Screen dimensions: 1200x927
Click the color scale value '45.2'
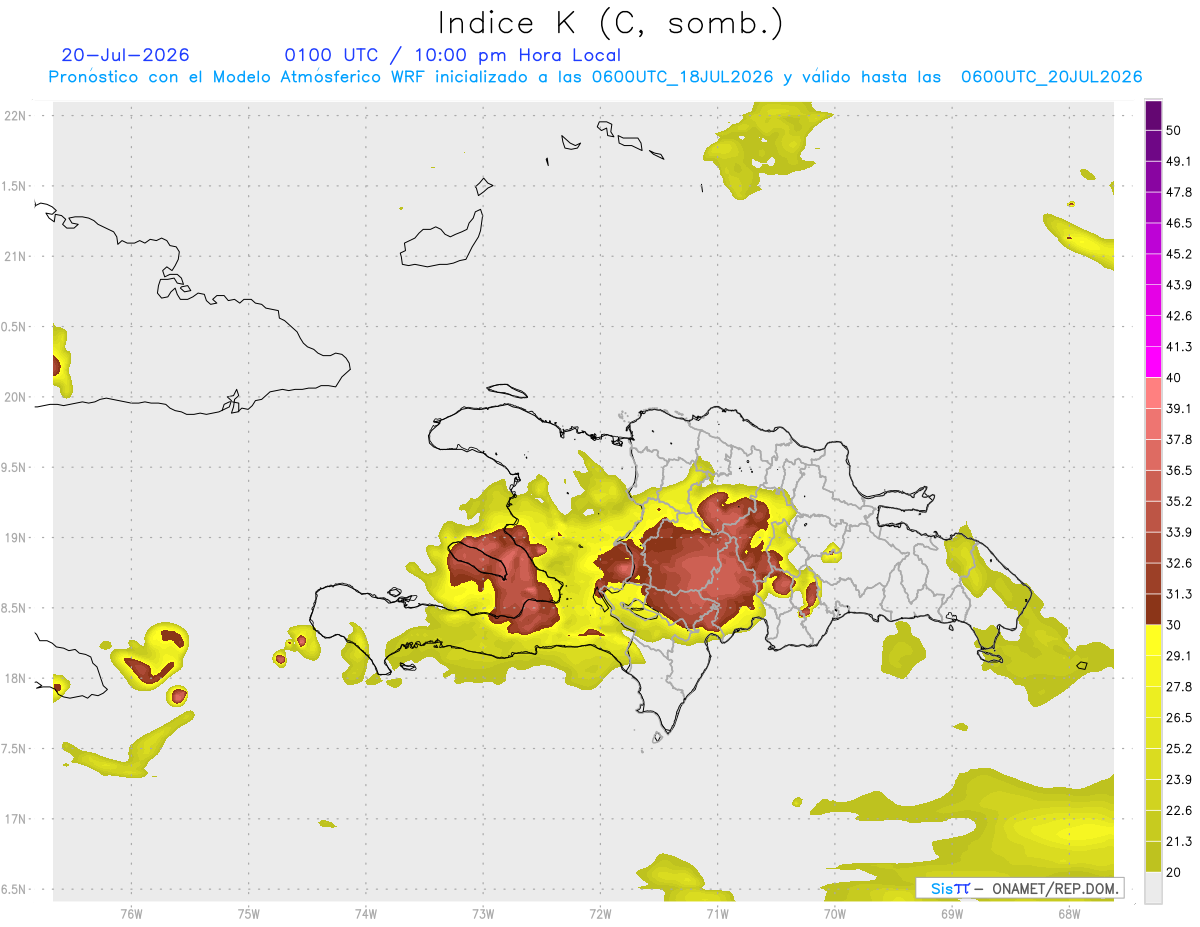point(1179,254)
